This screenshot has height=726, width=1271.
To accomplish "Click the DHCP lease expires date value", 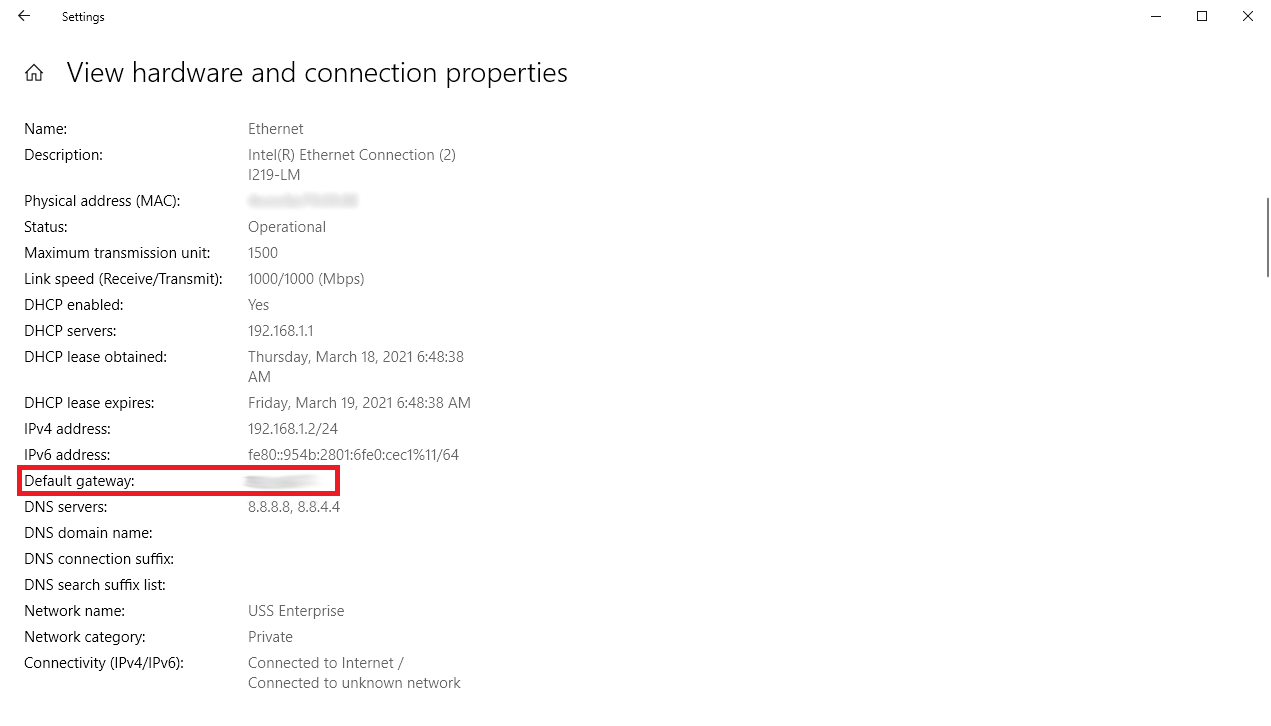I will click(359, 403).
